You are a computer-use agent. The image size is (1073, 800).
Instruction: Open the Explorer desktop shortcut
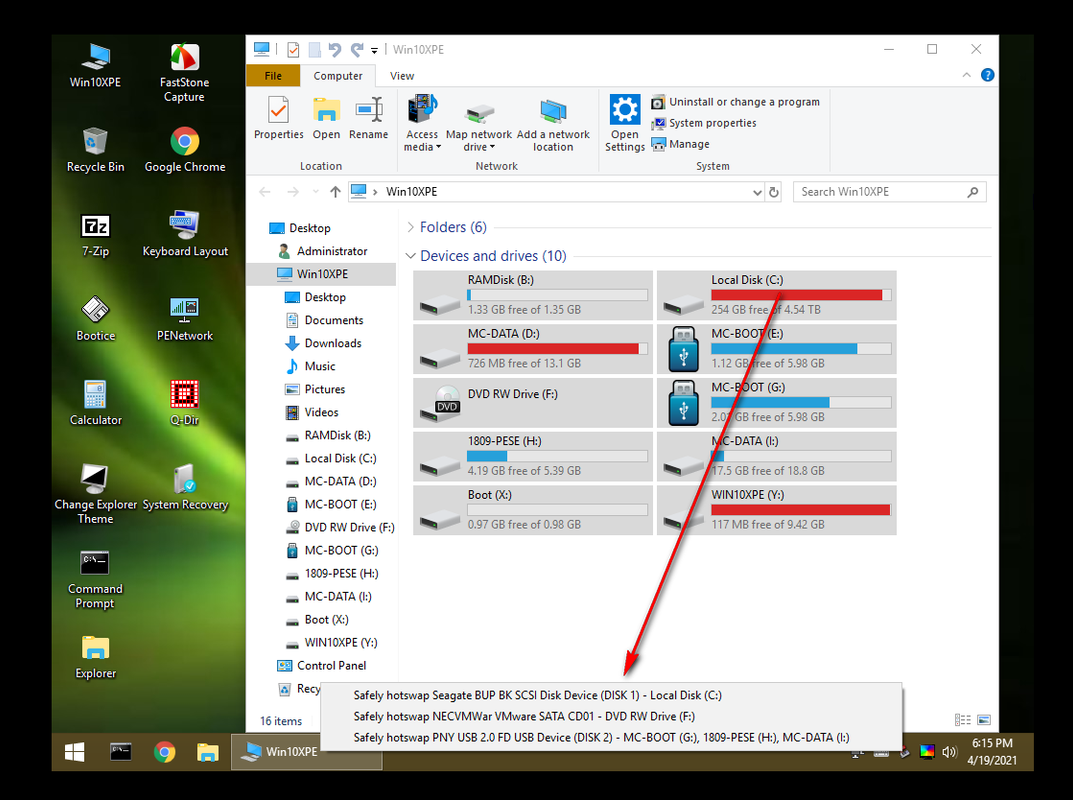click(95, 657)
